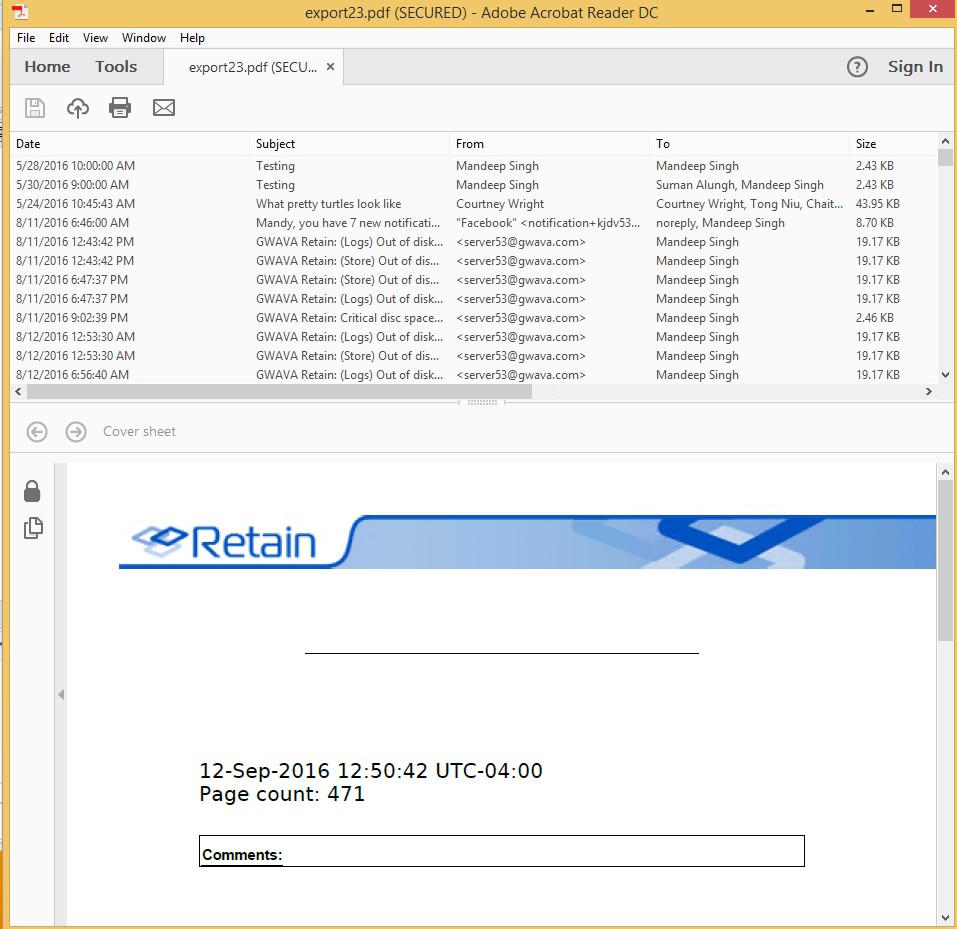Click the document pane vertical scrollbar thumb
The height and width of the screenshot is (929, 957).
click(945, 560)
